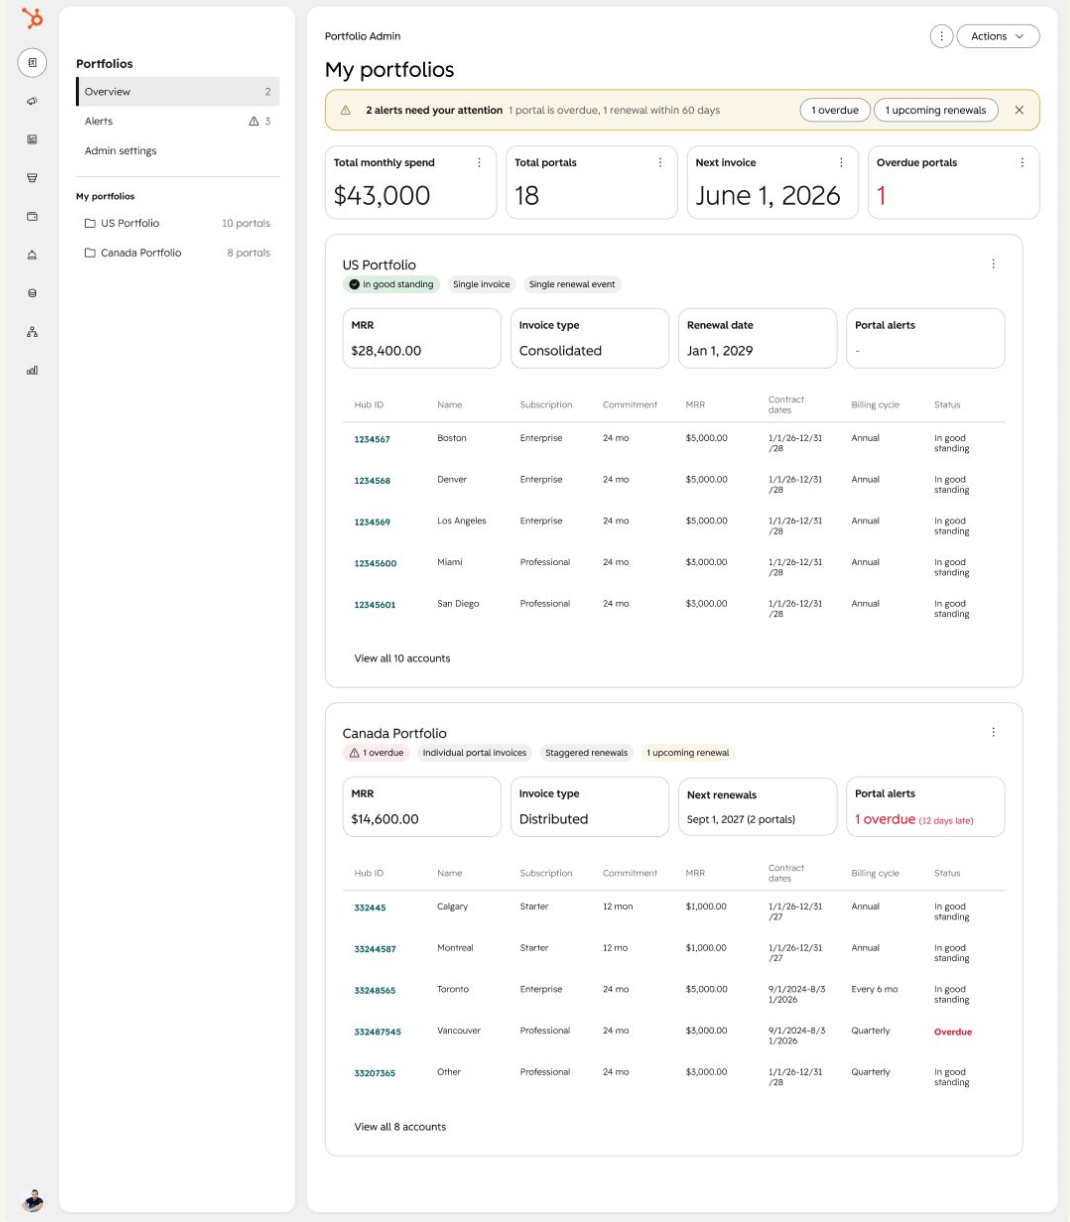Open the user avatar profile menu
Viewport: 1070px width, 1222px height.
pyautogui.click(x=32, y=1199)
